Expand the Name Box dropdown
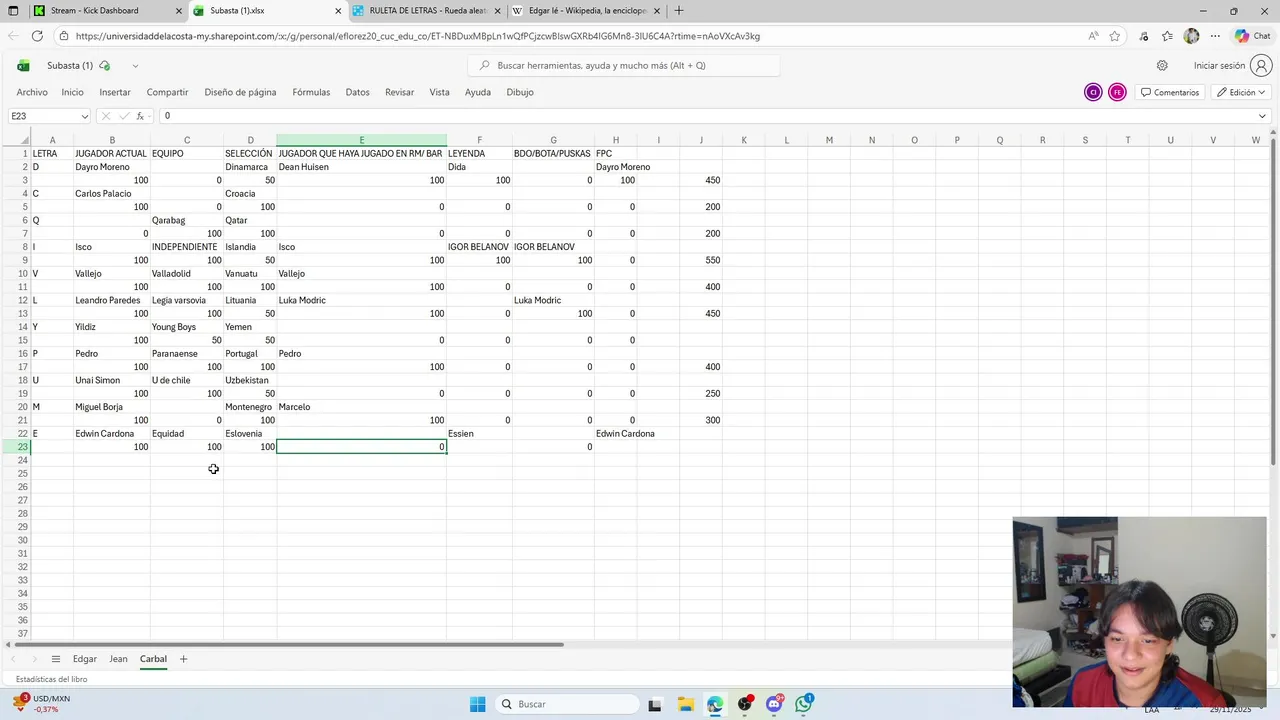This screenshot has width=1280, height=720. point(84,116)
